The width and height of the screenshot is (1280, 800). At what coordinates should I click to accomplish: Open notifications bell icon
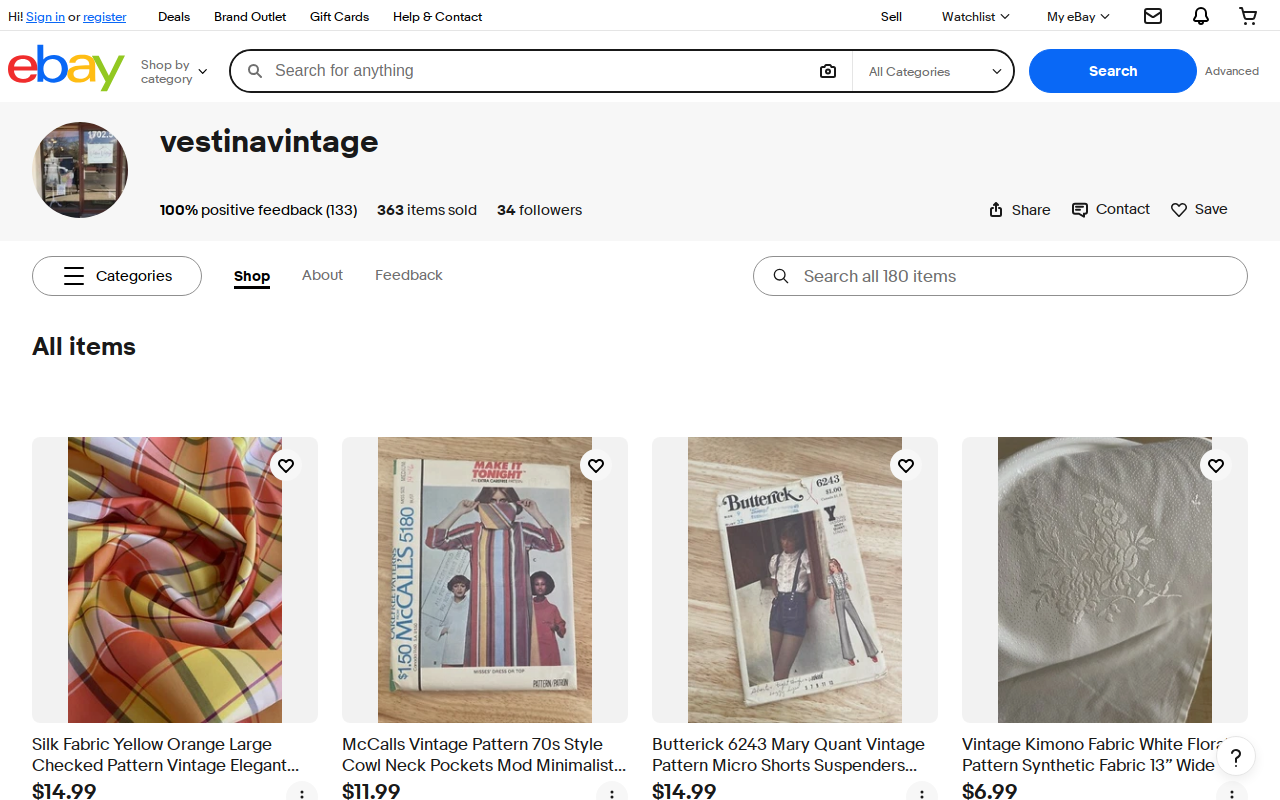[1201, 16]
